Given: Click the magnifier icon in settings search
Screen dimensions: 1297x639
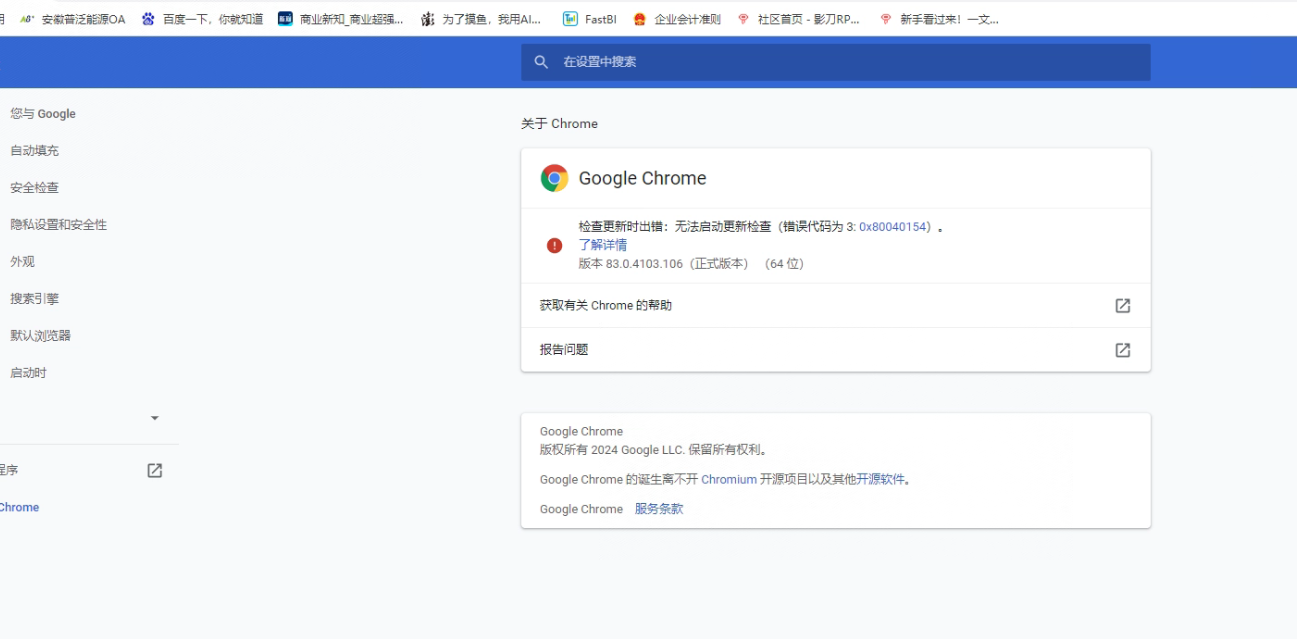Looking at the screenshot, I should click(x=541, y=62).
